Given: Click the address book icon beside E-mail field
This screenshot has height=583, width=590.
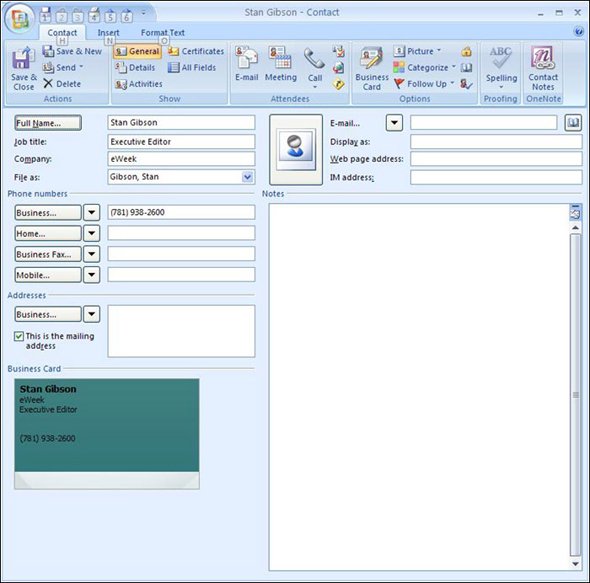Looking at the screenshot, I should 573,123.
